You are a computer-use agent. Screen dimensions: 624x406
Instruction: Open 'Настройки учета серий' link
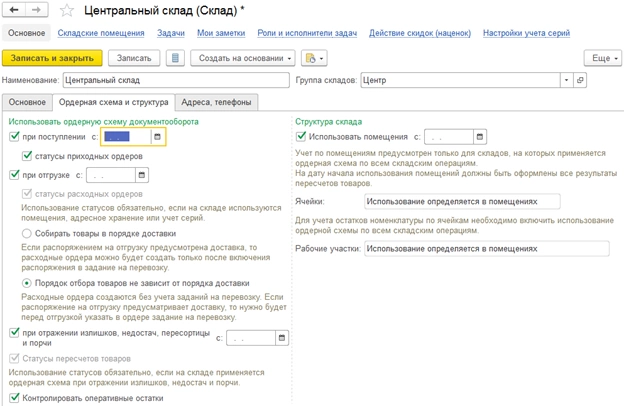[526, 33]
